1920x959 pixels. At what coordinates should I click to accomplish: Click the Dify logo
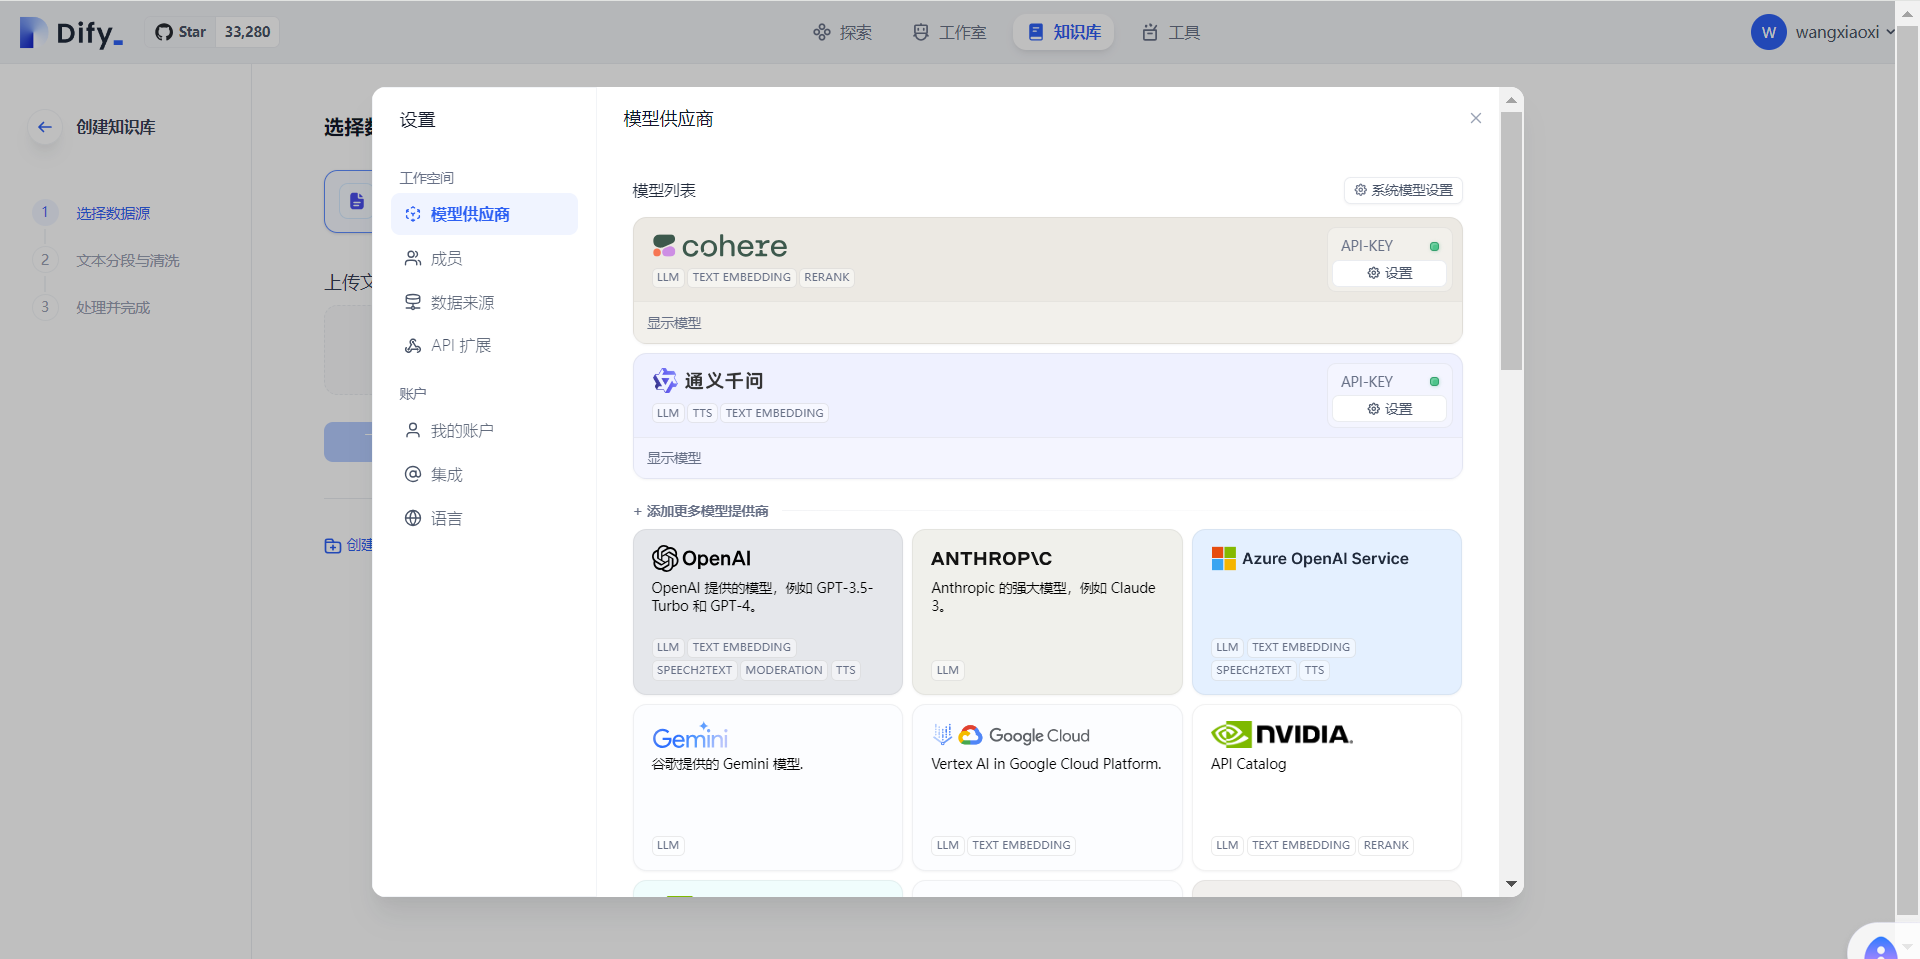(71, 32)
